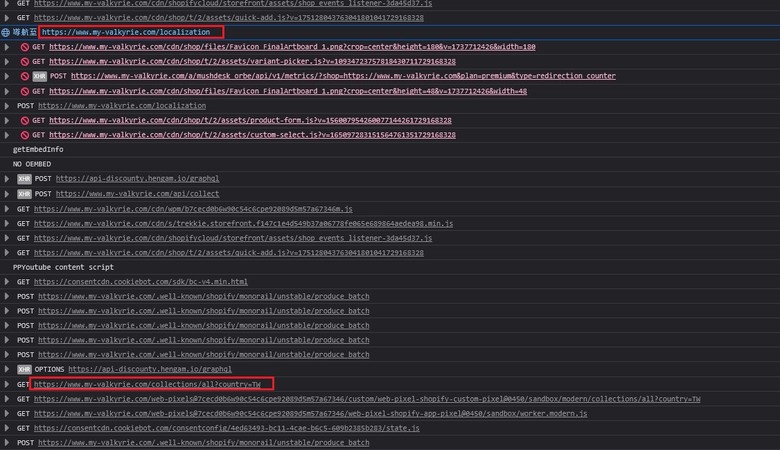Expand the product-form.js GET request
The height and width of the screenshot is (450, 780).
click(x=6, y=120)
